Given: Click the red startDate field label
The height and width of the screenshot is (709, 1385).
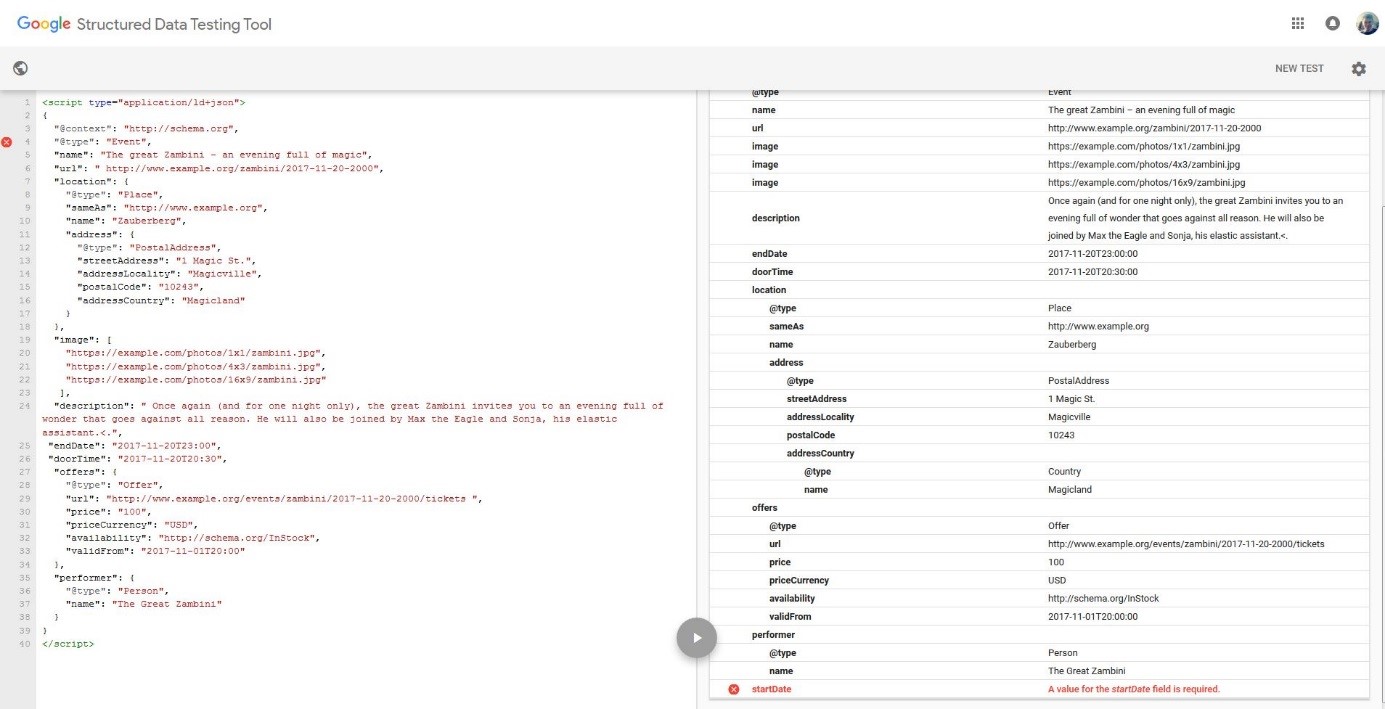Looking at the screenshot, I should [x=771, y=689].
